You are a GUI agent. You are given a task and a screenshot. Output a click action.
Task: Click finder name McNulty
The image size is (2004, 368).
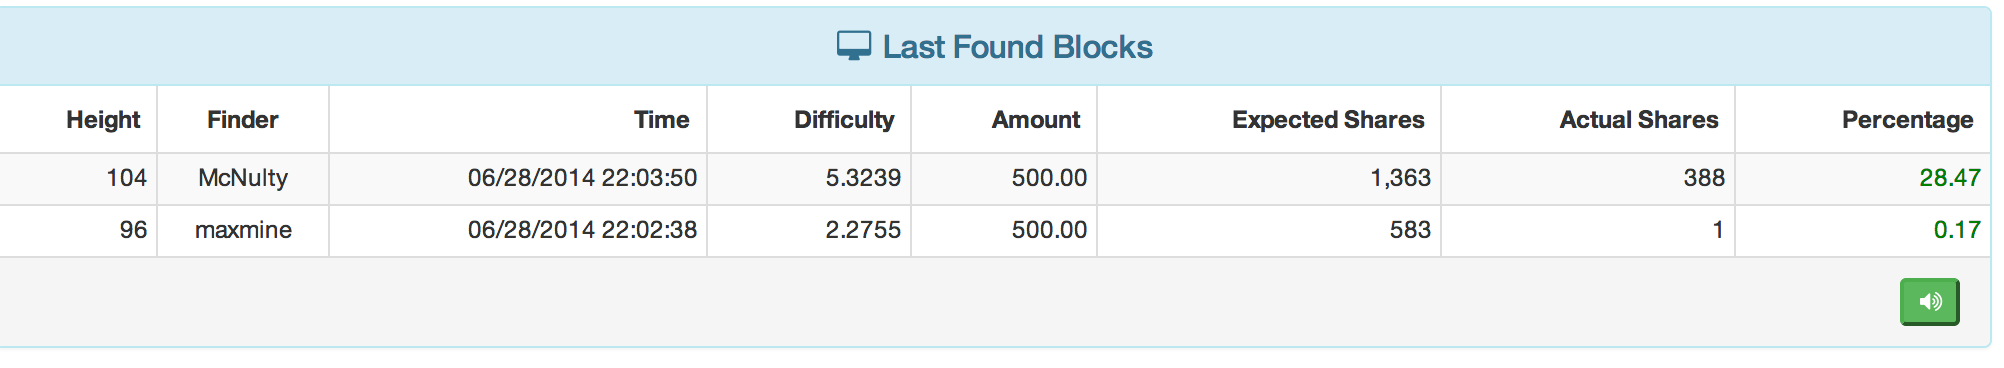(243, 178)
